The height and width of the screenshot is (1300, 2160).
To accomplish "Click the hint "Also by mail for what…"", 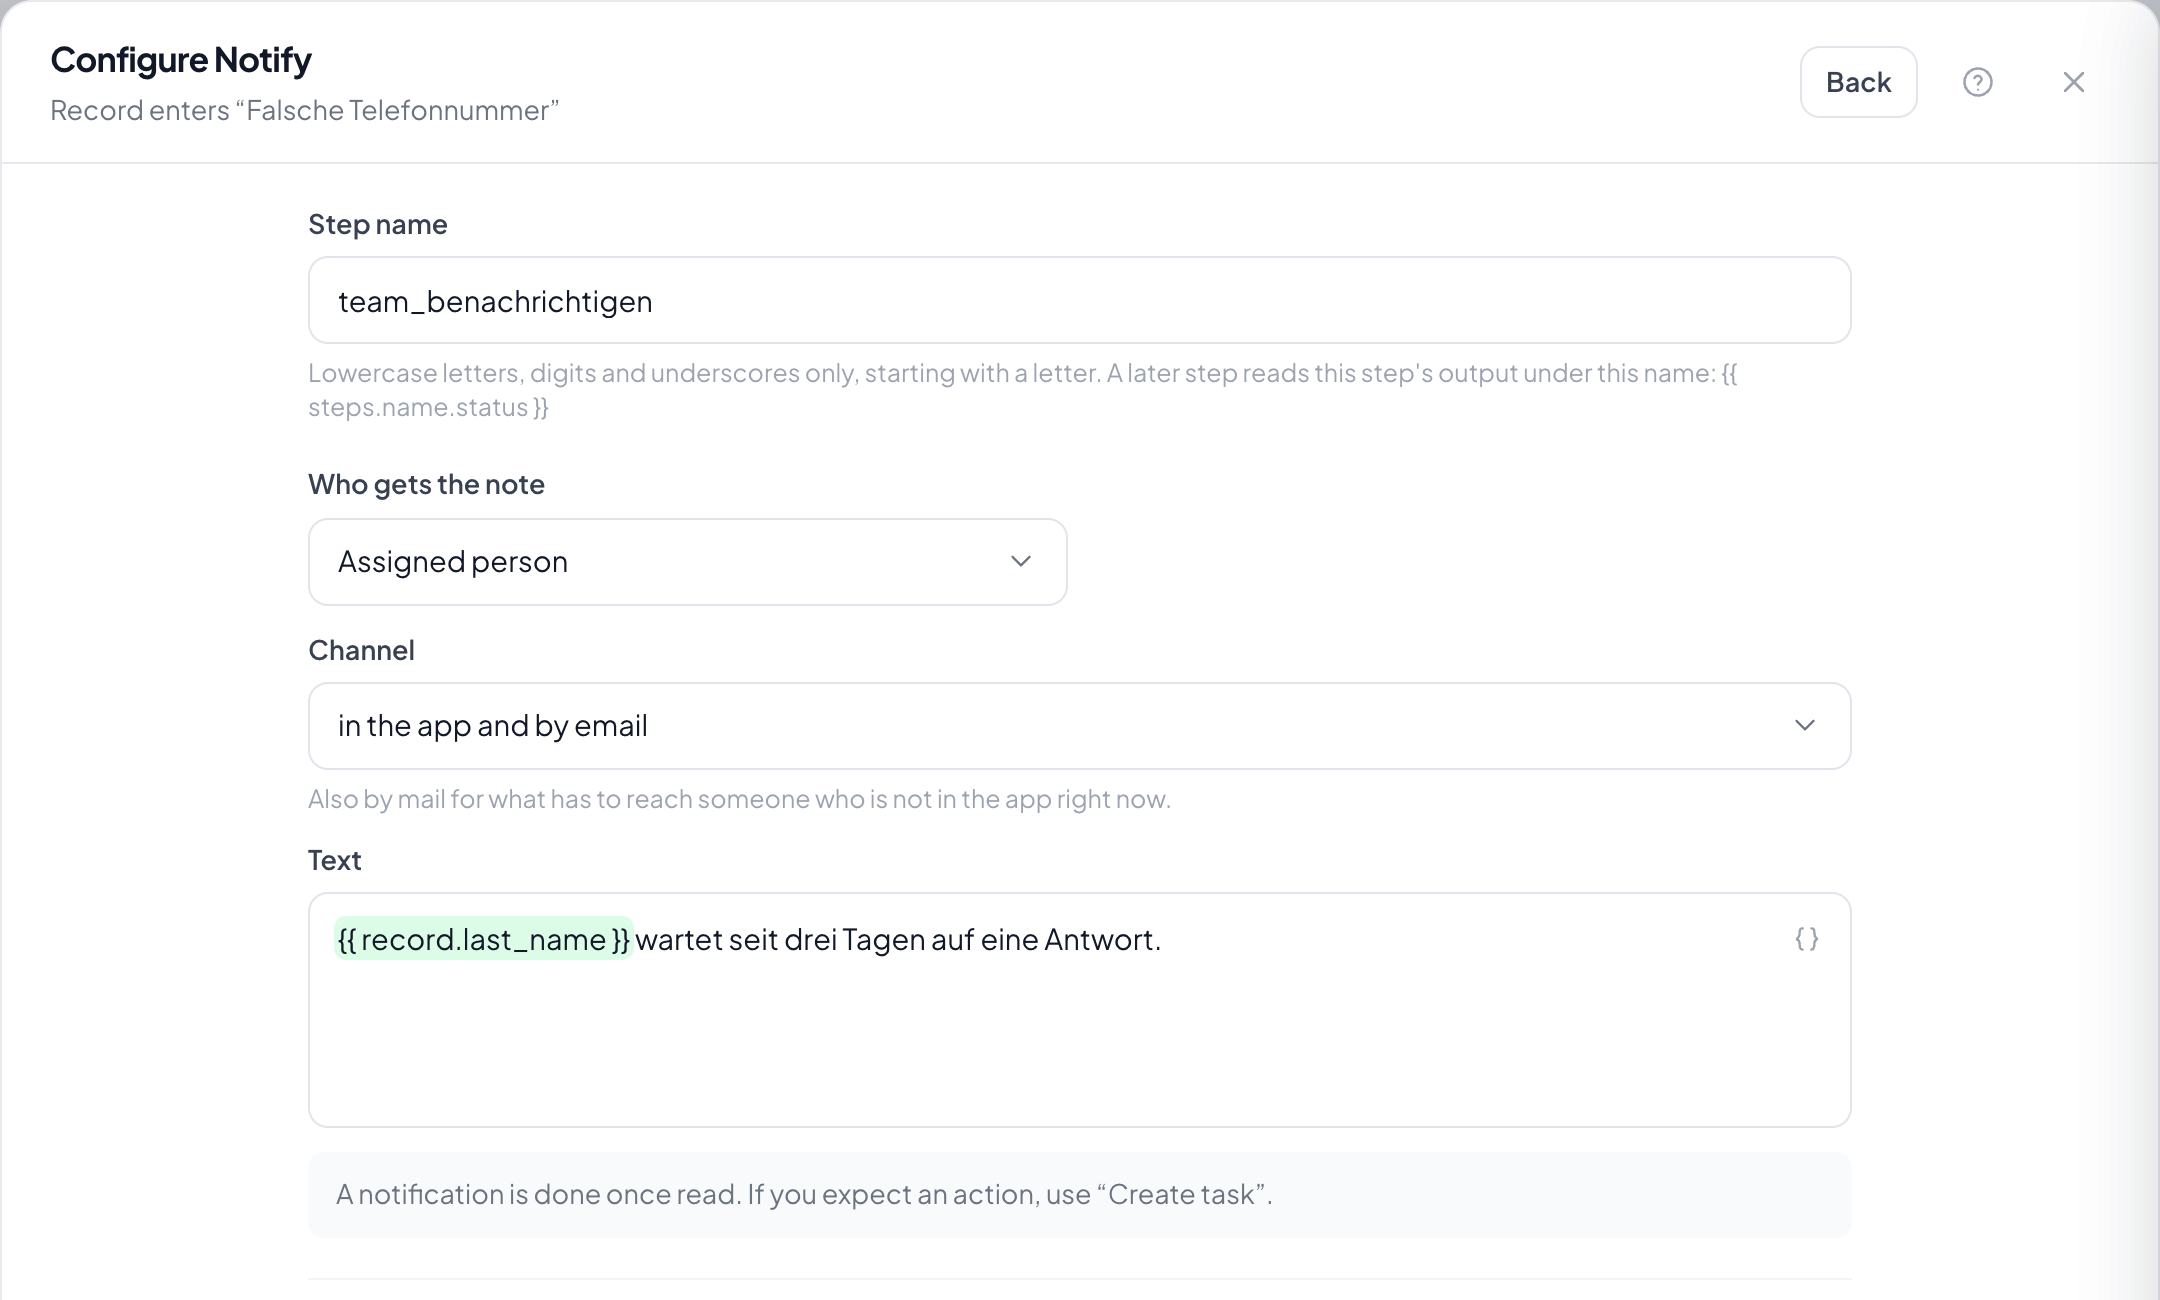I will 739,799.
